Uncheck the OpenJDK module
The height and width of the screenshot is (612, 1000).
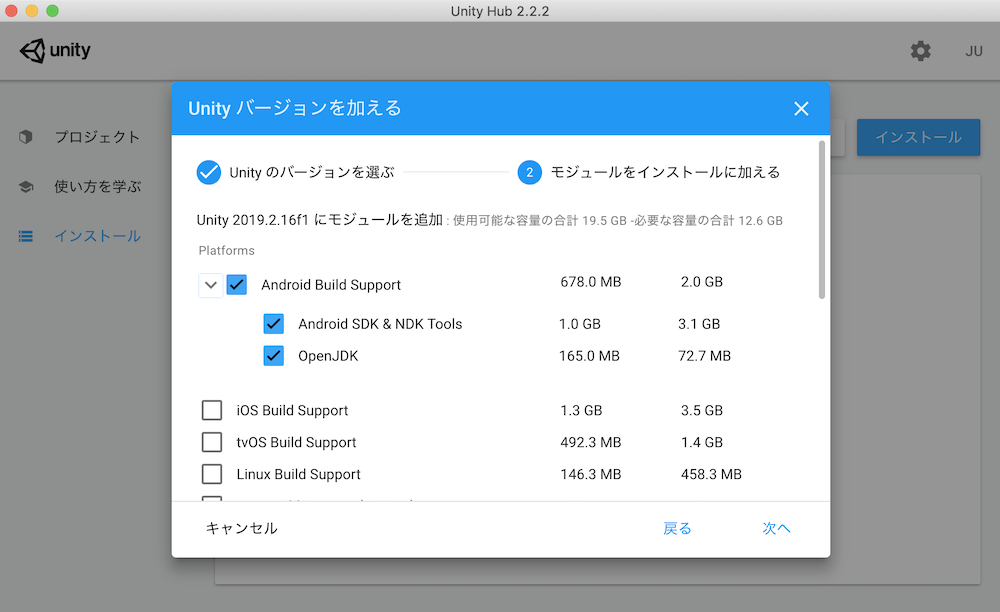(274, 356)
